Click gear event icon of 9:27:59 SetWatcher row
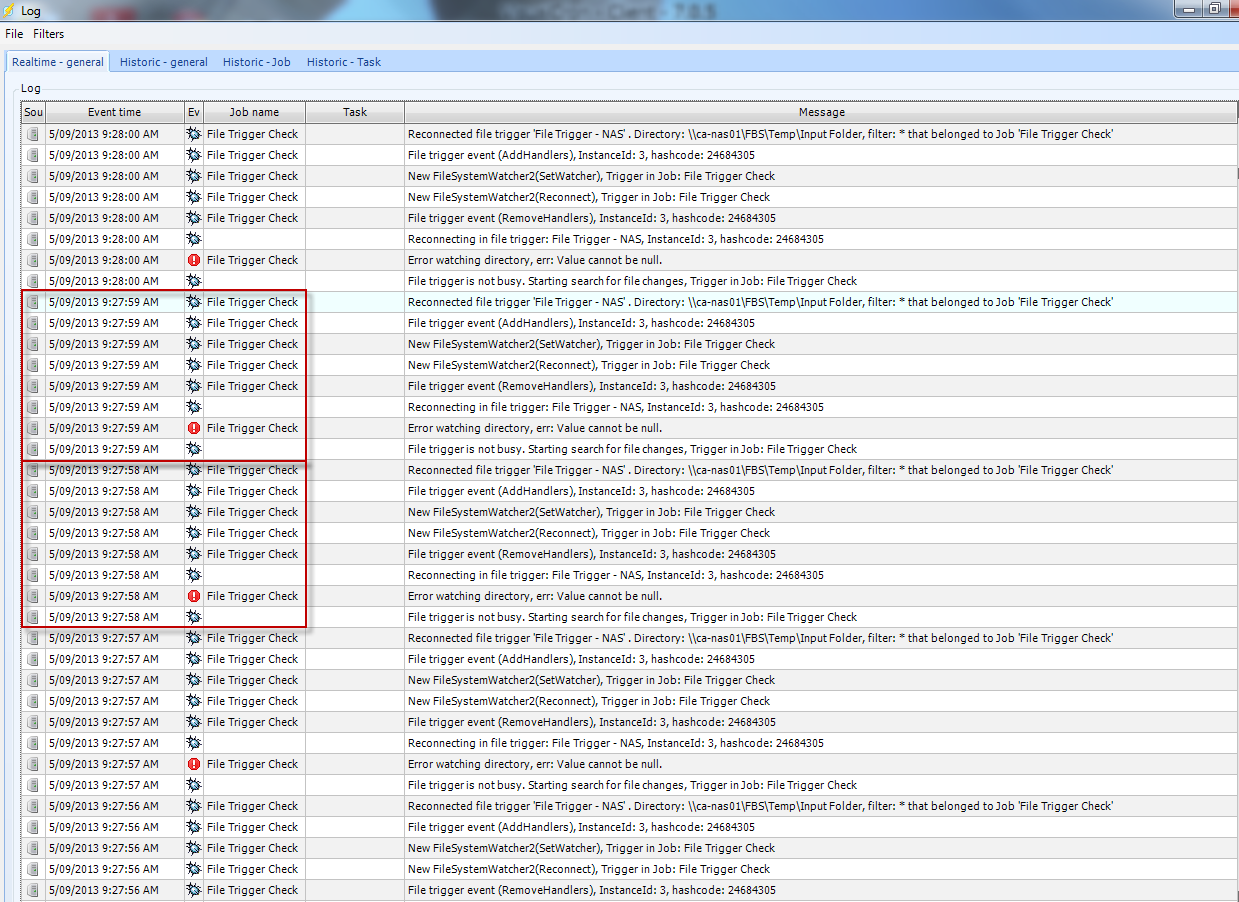The width and height of the screenshot is (1239, 902). click(x=194, y=344)
